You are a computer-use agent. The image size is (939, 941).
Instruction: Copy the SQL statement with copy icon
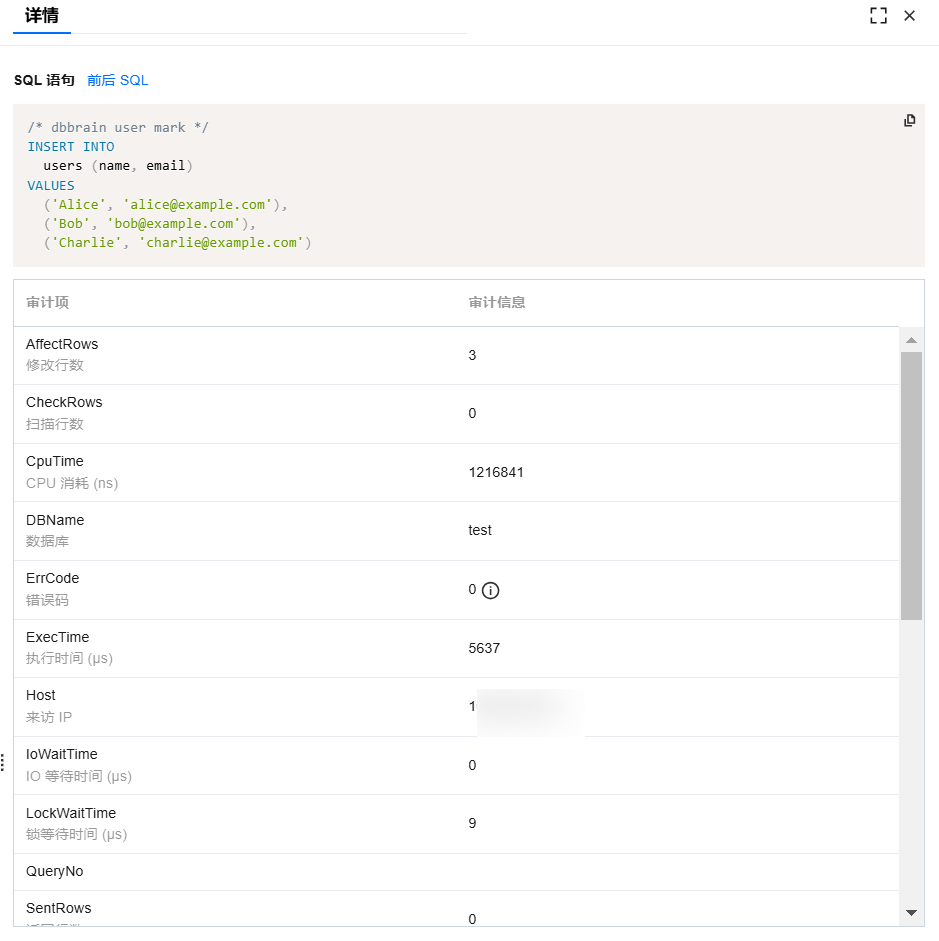coord(909,120)
